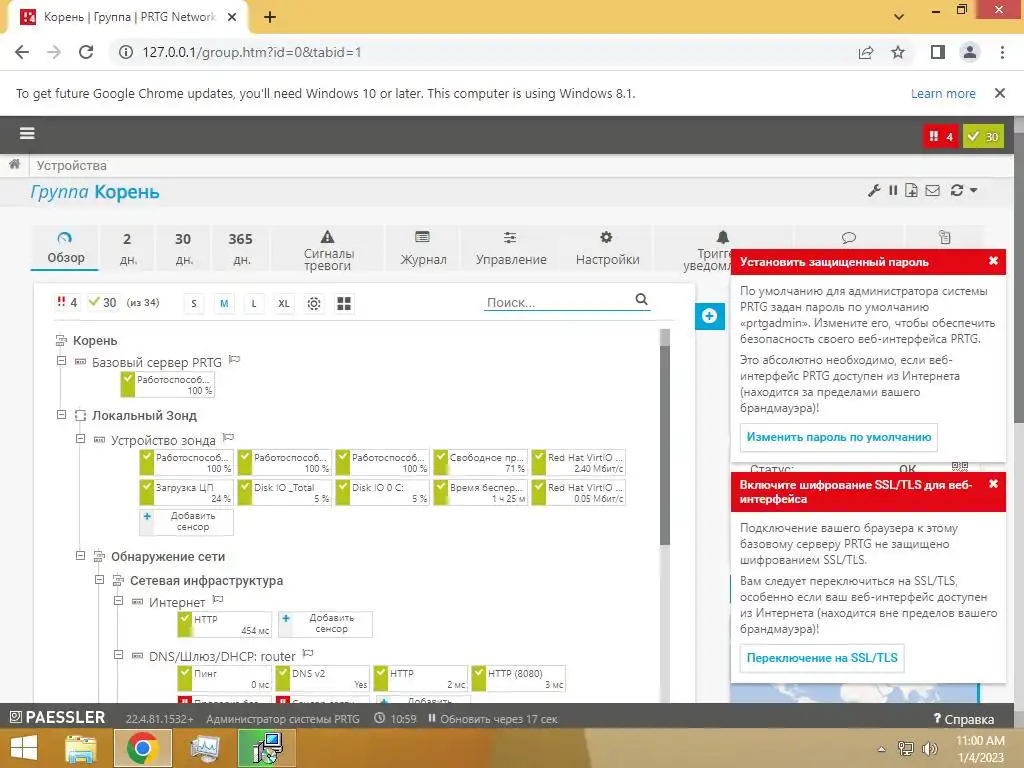Open the HTTP (8080) sensor
The height and width of the screenshot is (768, 1024).
pyautogui.click(x=518, y=679)
